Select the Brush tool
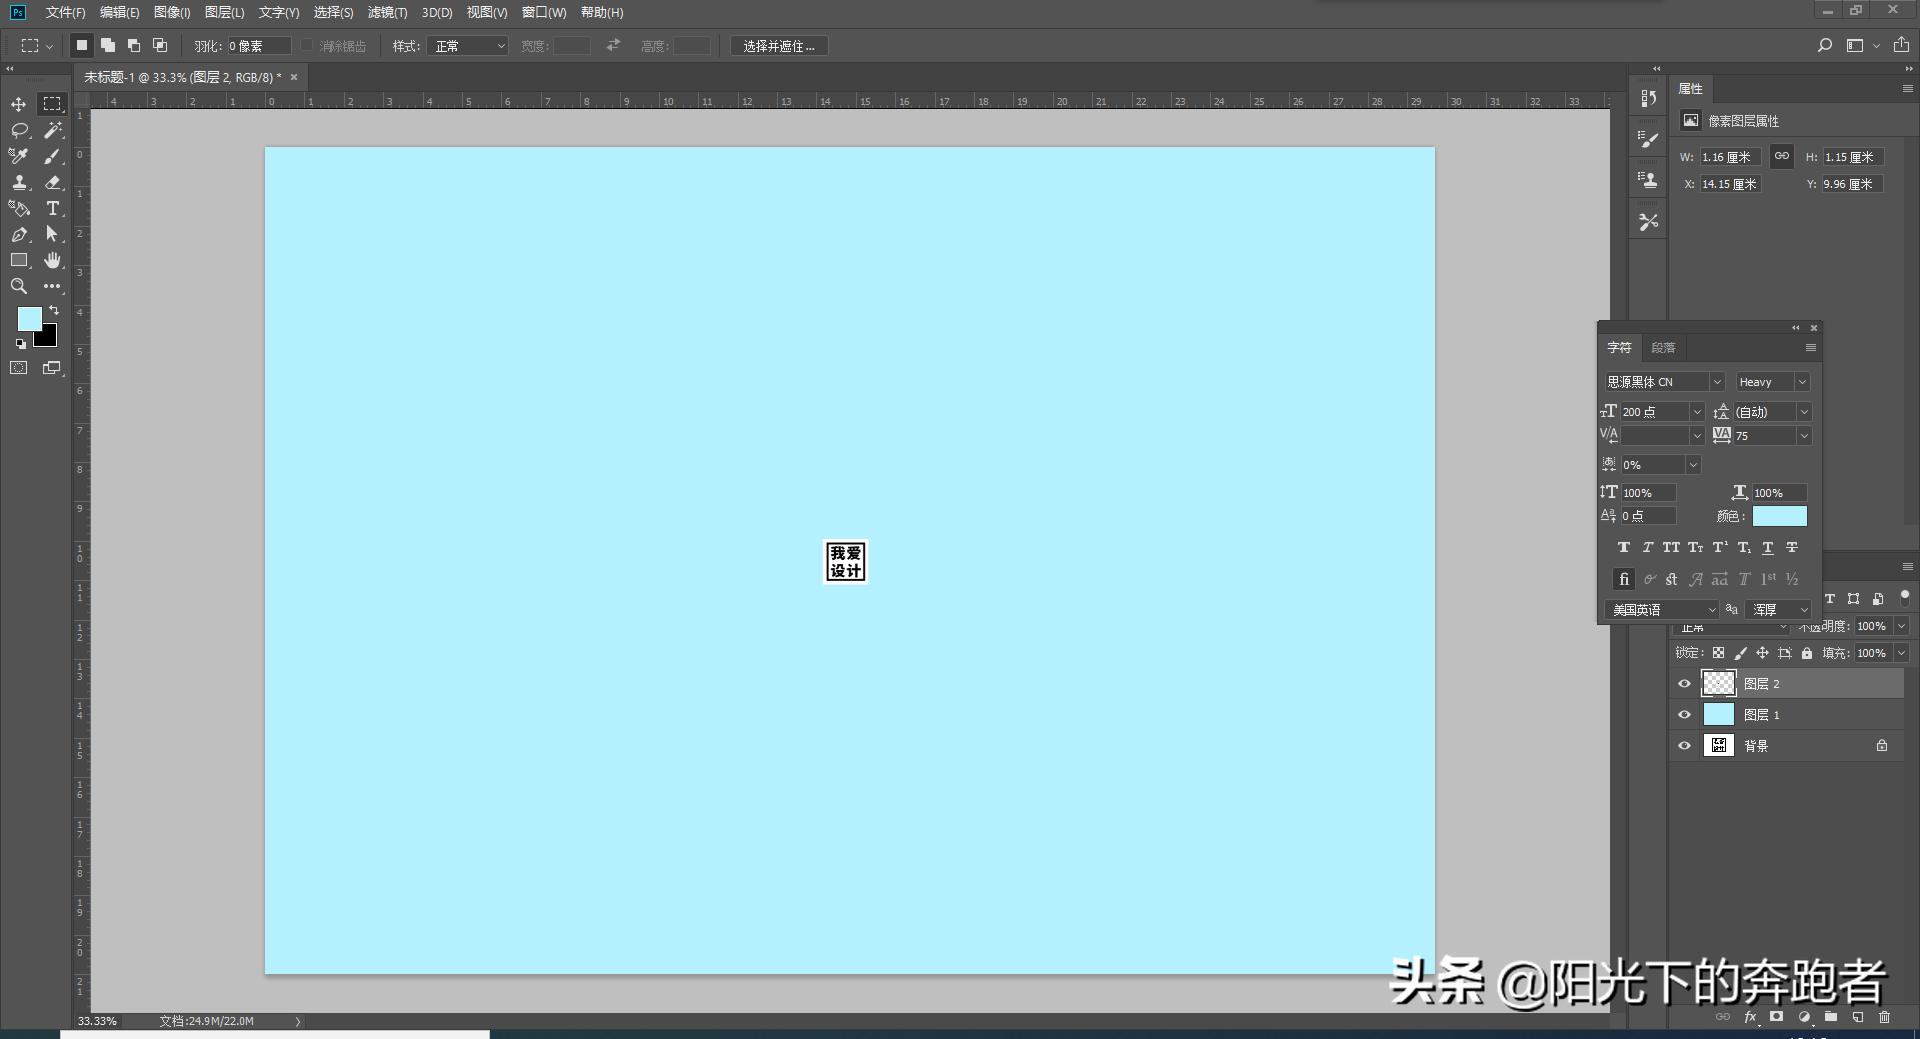 point(52,156)
